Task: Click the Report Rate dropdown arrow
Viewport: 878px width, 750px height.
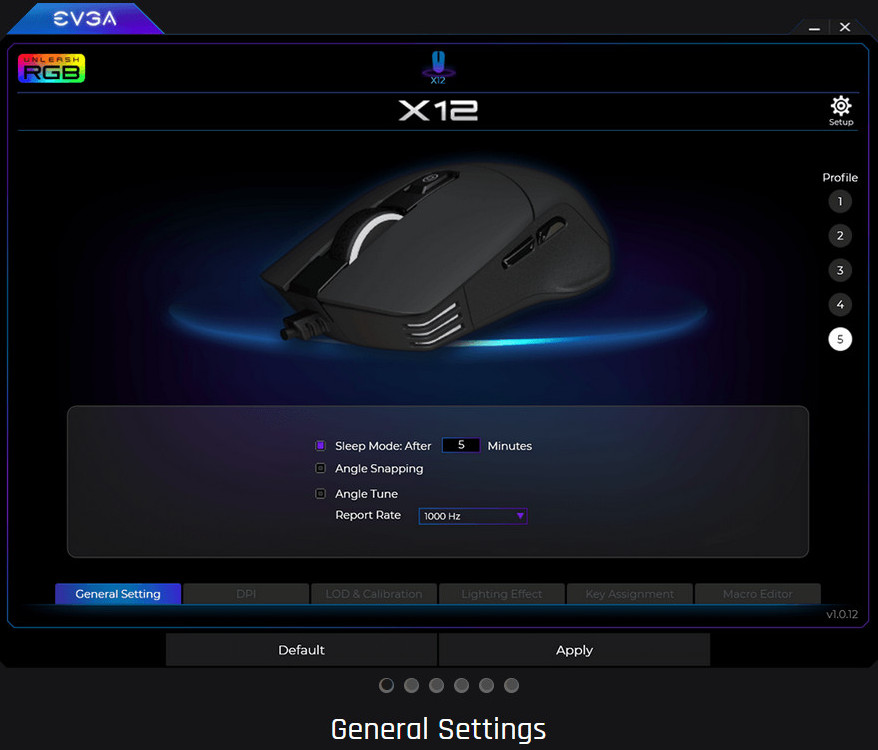Action: coord(520,516)
